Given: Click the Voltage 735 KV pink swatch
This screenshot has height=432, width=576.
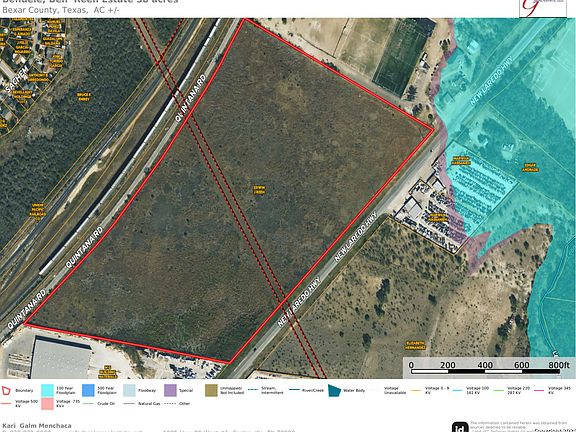Looking at the screenshot, I should pos(47,403).
